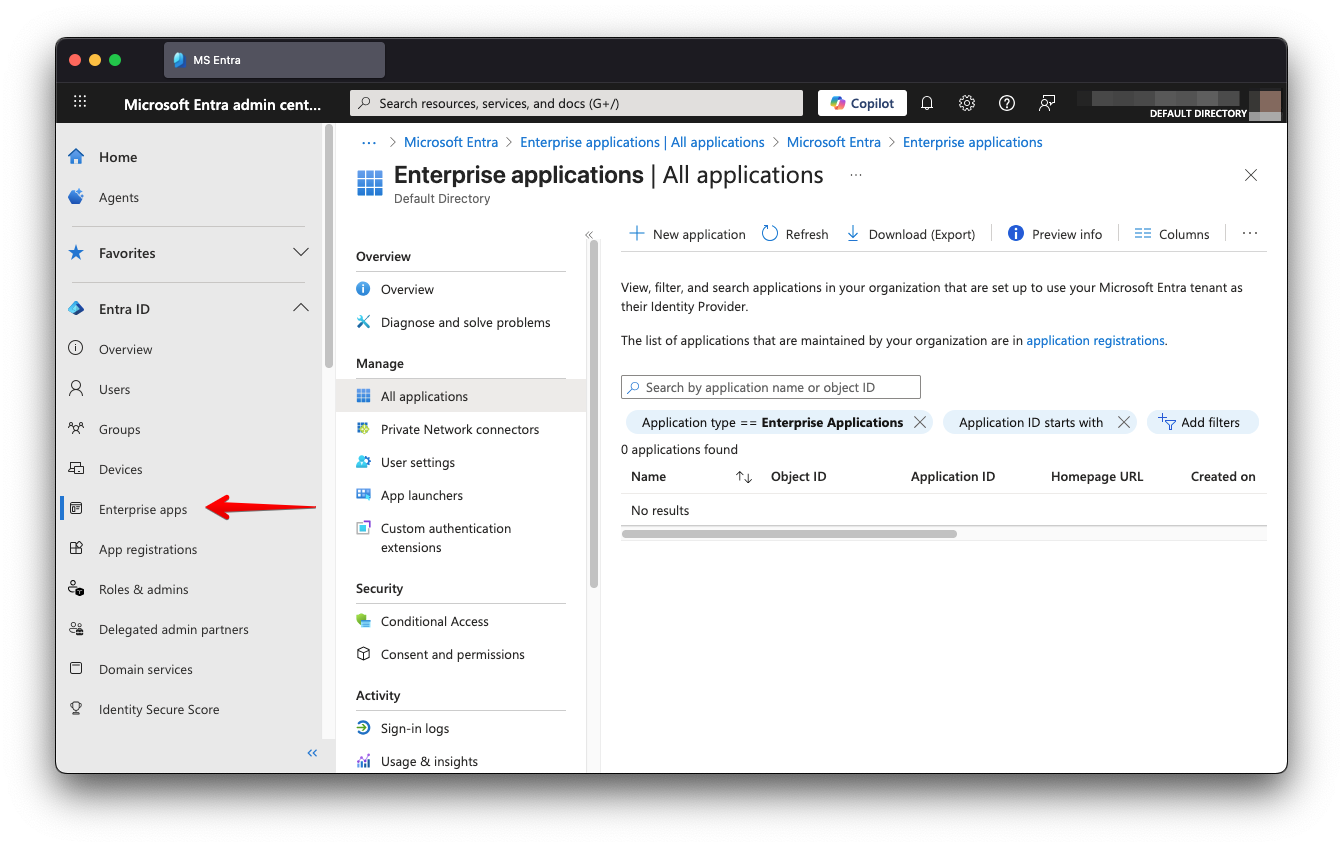Click the Refresh toolbar button
The height and width of the screenshot is (847, 1343).
tap(795, 234)
